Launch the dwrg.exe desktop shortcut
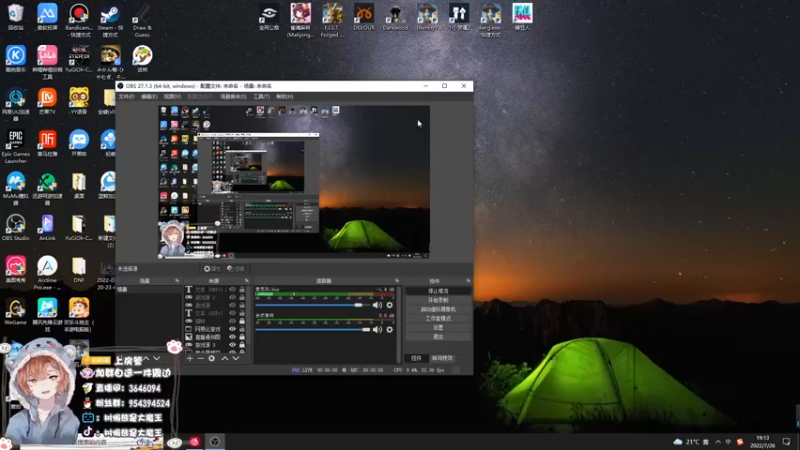Image resolution: width=800 pixels, height=450 pixels. [x=490, y=20]
